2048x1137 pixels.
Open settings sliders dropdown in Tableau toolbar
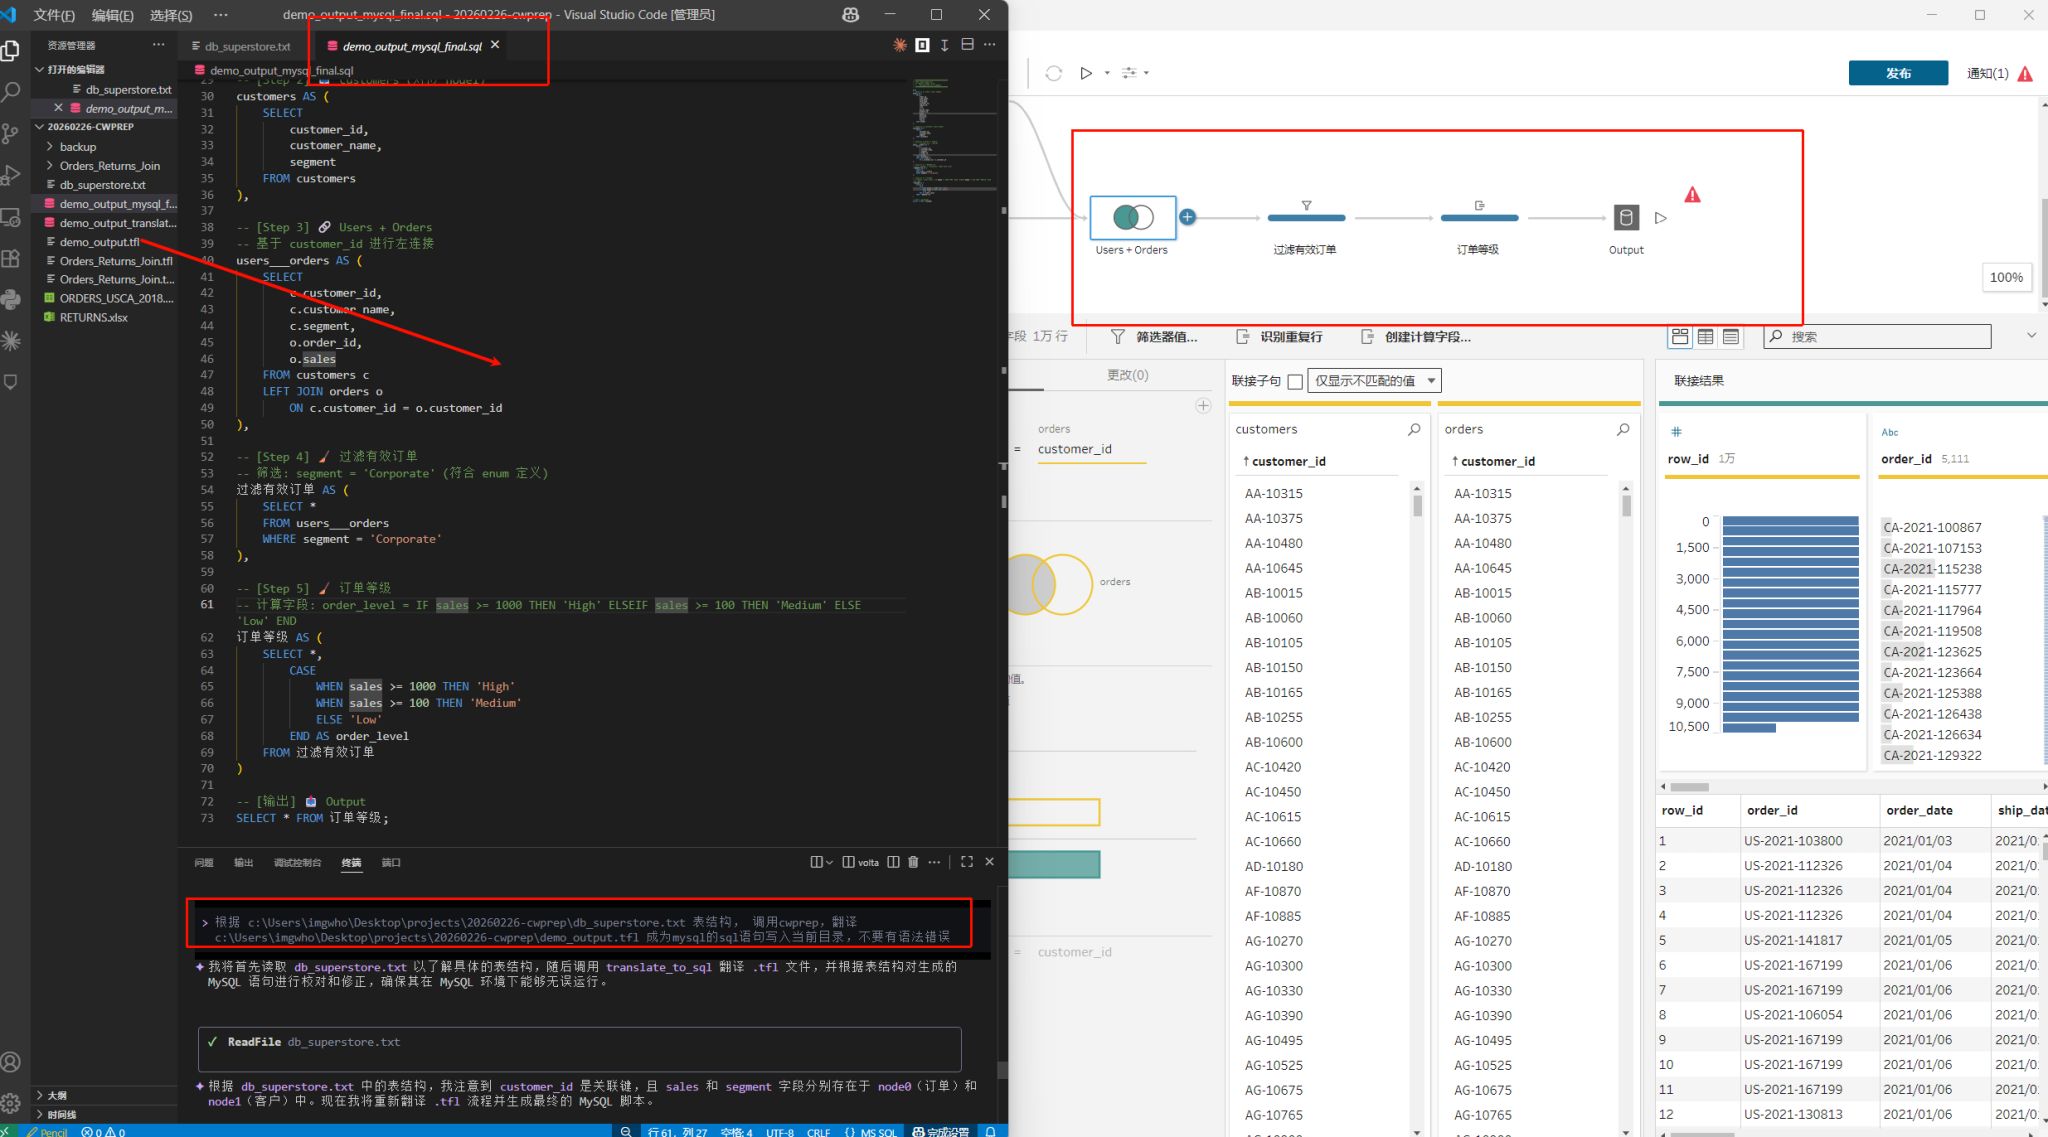click(1135, 73)
